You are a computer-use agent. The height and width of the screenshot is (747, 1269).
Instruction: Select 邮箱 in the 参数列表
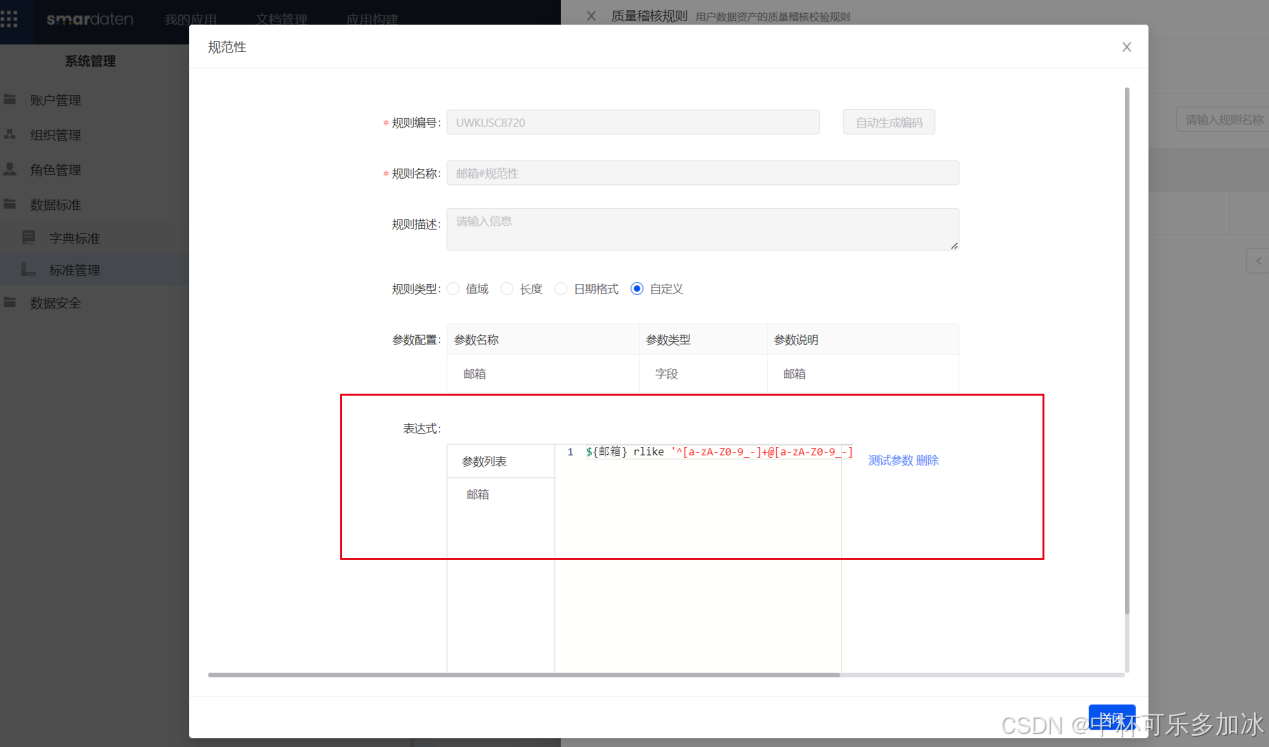pos(478,494)
